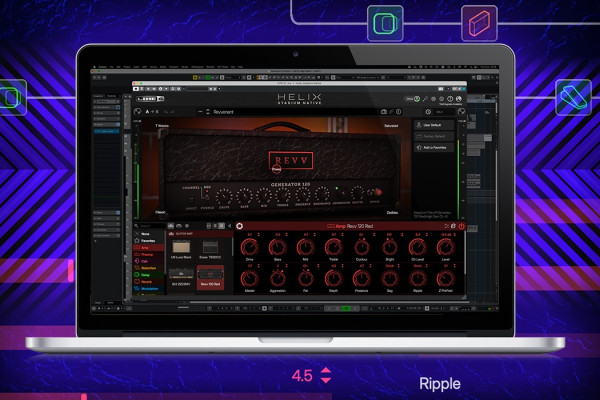Click the Level knob in the top row
The image size is (600, 400).
(446, 248)
